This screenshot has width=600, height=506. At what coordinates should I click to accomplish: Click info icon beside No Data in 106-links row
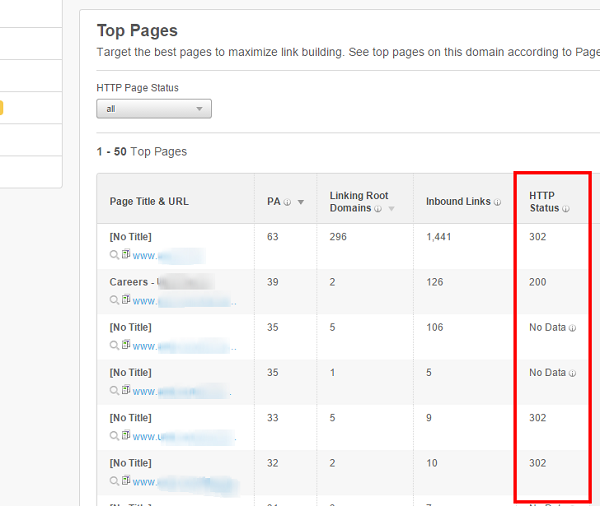coord(572,328)
